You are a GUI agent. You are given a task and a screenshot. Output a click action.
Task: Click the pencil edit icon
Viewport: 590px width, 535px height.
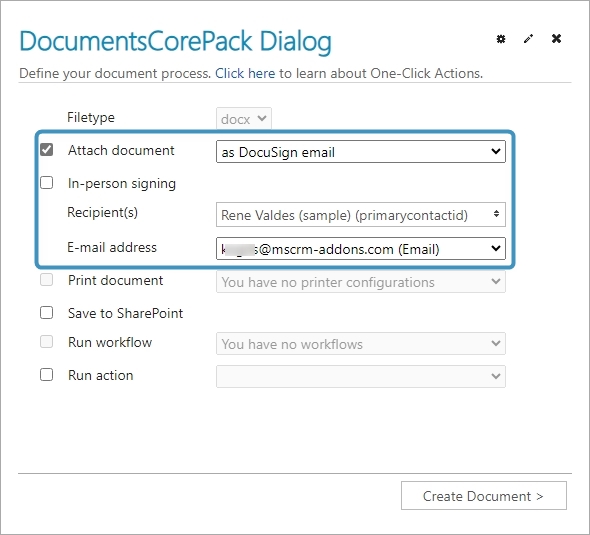pos(528,39)
